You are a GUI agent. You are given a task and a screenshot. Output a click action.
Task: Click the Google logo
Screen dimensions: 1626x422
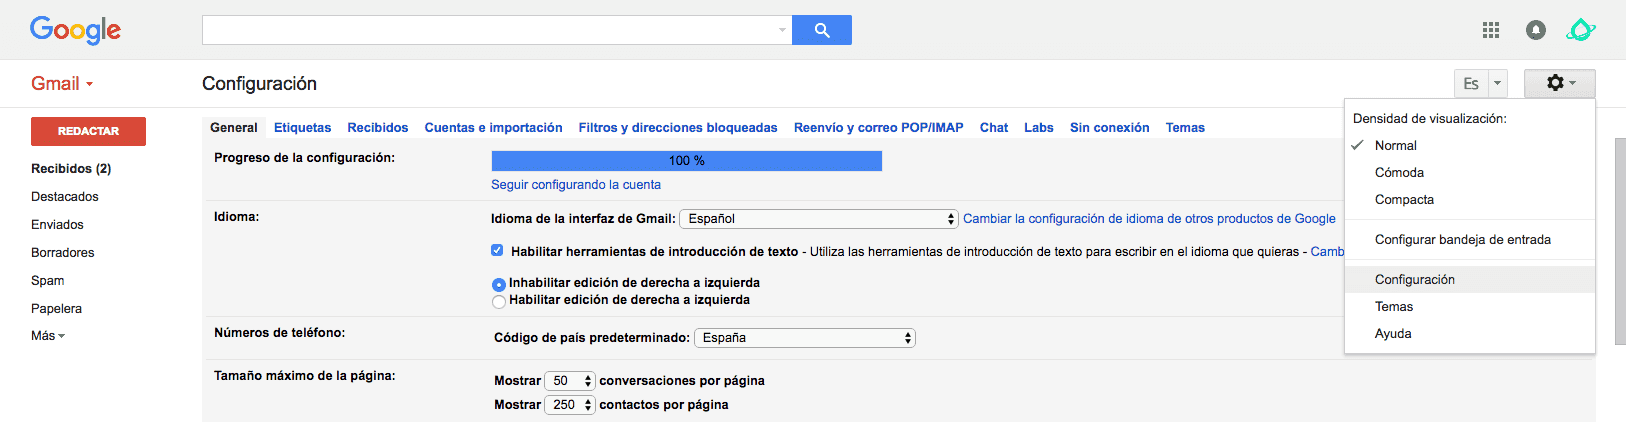[x=75, y=30]
